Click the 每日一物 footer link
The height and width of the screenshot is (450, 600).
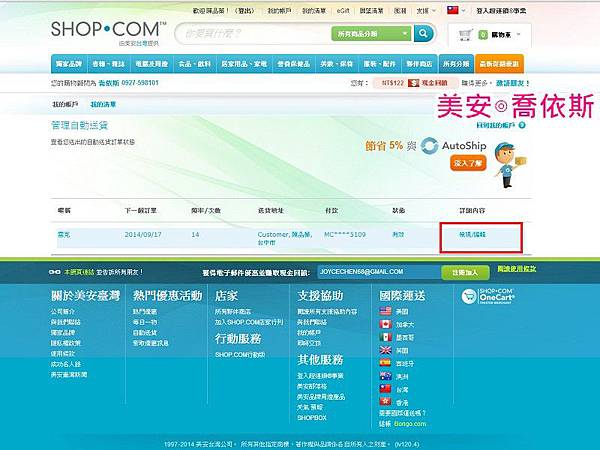pyautogui.click(x=145, y=322)
